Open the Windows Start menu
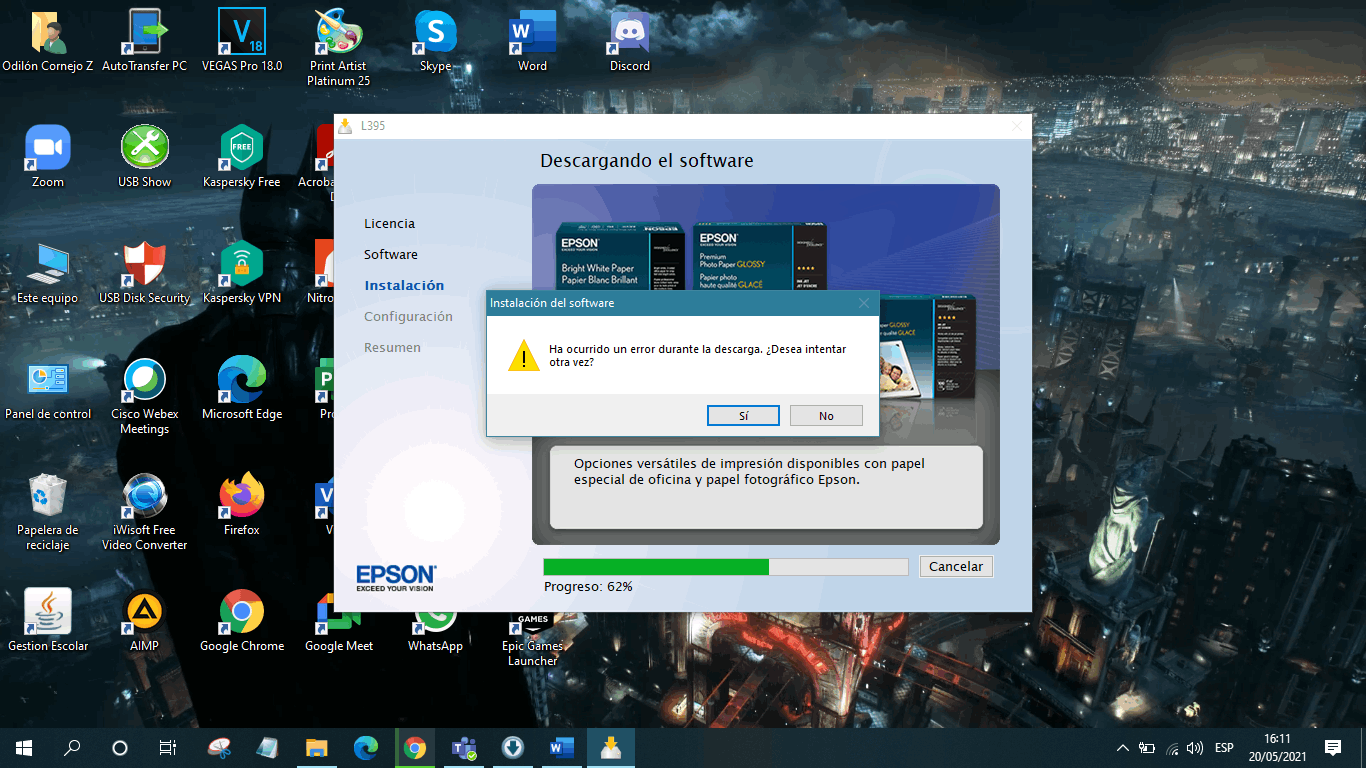The image size is (1366, 768). point(24,747)
